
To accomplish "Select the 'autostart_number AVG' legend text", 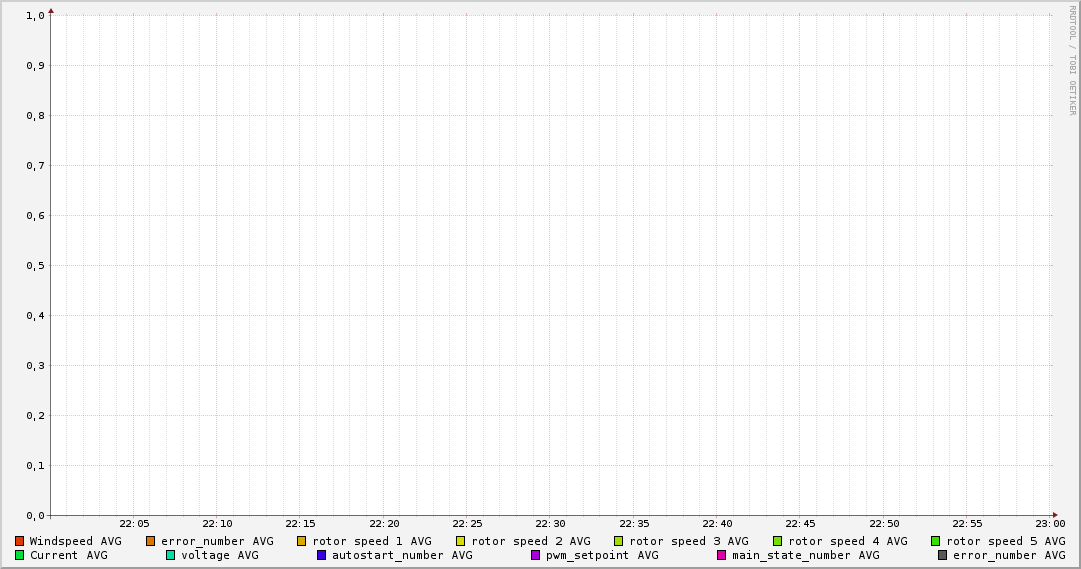I will point(403,556).
